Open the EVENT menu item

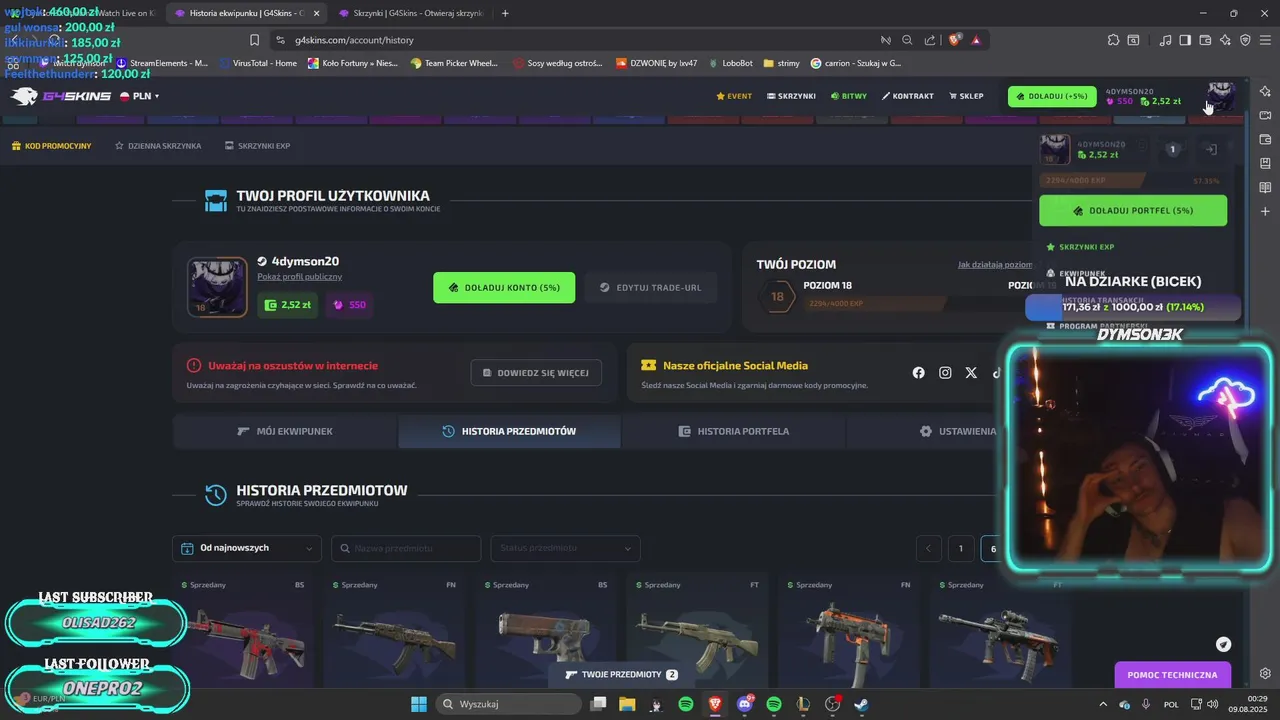[x=734, y=96]
